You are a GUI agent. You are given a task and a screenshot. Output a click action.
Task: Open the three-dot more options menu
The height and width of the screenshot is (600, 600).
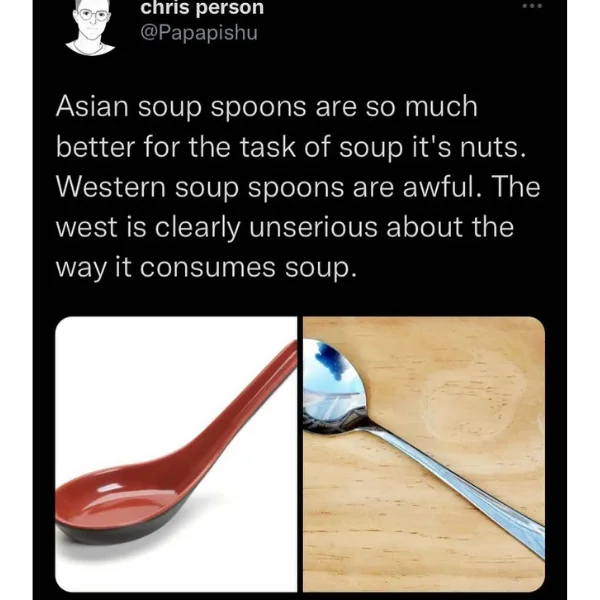(x=532, y=6)
